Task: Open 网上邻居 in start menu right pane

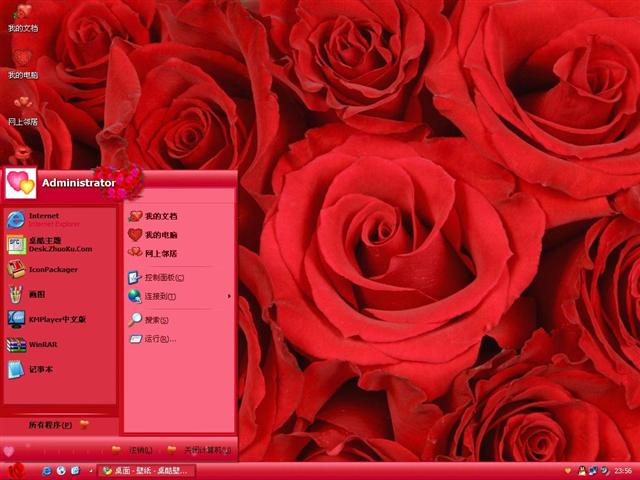Action: click(179, 253)
